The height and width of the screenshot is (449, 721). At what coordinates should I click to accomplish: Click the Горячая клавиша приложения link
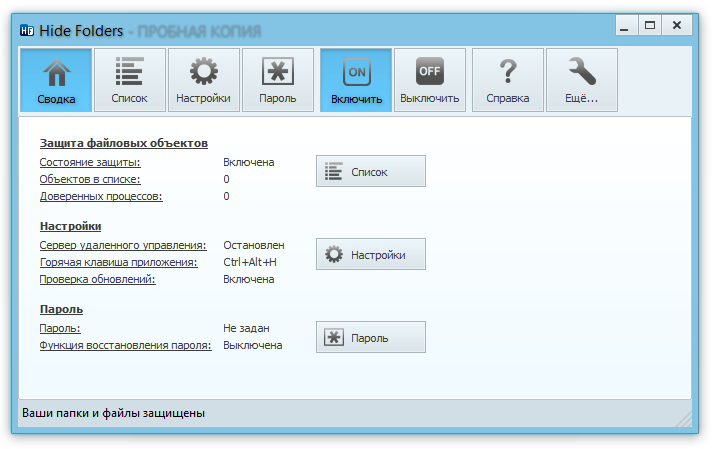coord(119,262)
